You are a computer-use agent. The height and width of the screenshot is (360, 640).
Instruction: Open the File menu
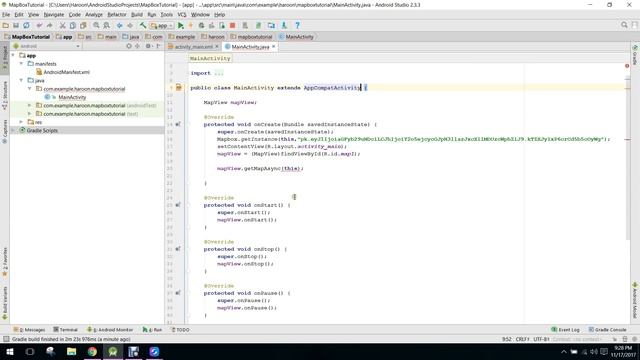tap(6, 15)
